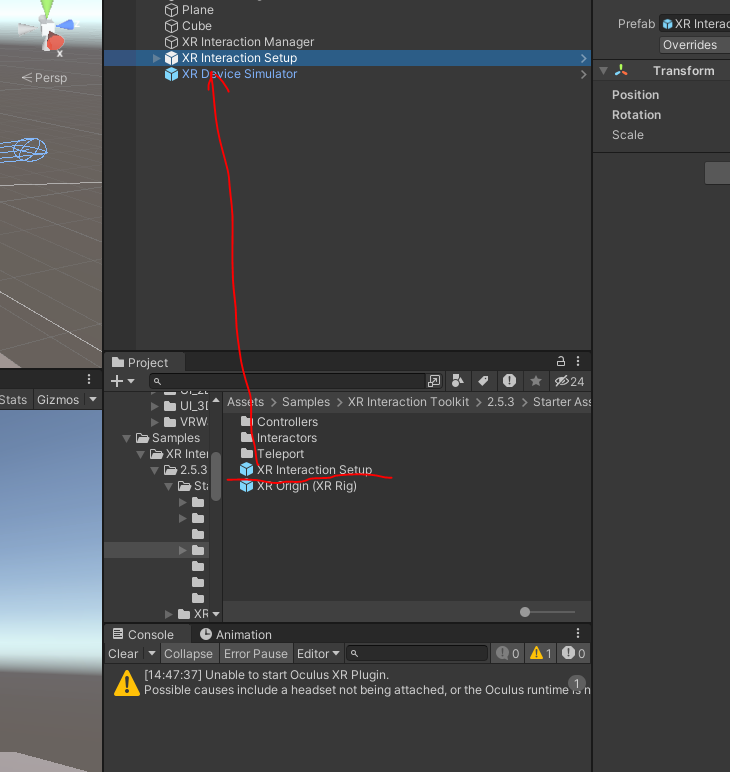This screenshot has width=730, height=772.
Task: Select the Cube object in Hierarchy
Action: (x=197, y=26)
